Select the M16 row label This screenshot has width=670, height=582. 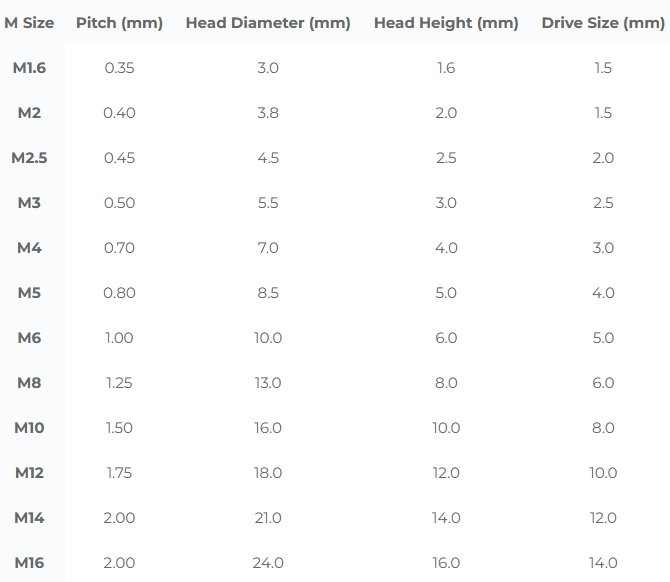(x=29, y=563)
